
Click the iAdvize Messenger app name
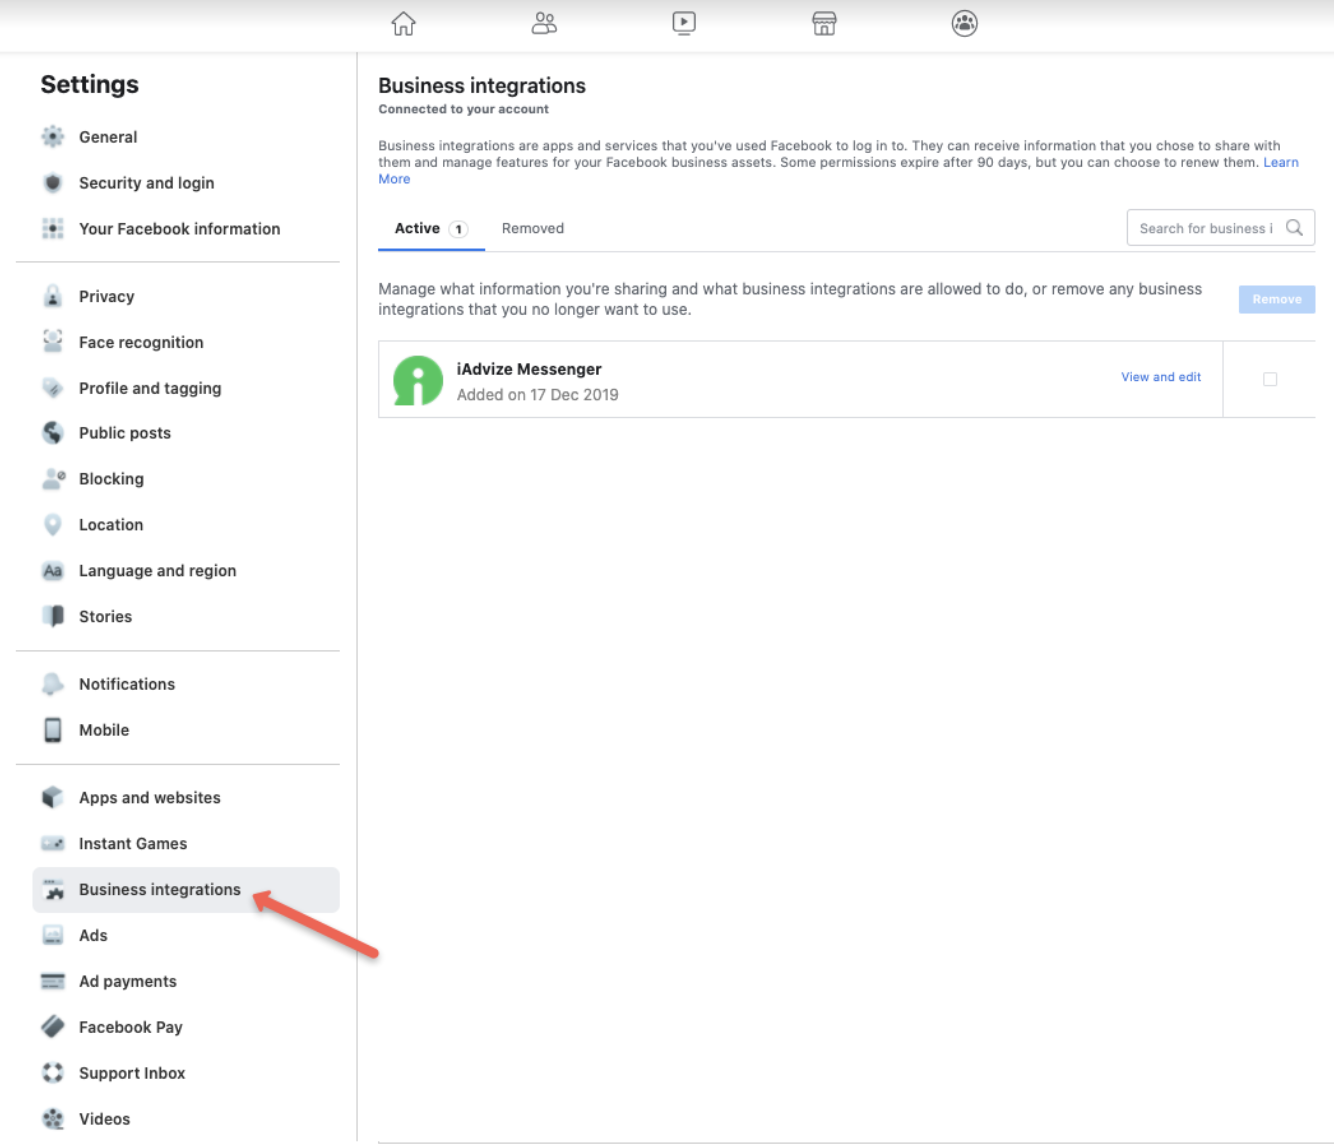click(529, 369)
